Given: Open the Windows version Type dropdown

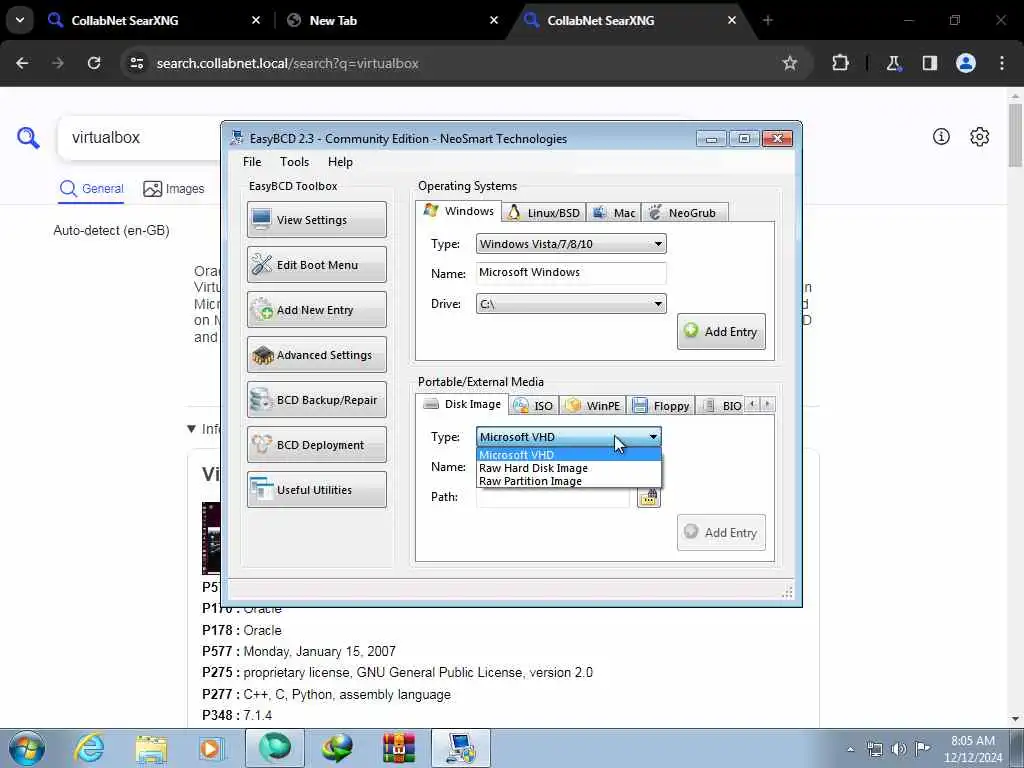Looking at the screenshot, I should pyautogui.click(x=571, y=244).
